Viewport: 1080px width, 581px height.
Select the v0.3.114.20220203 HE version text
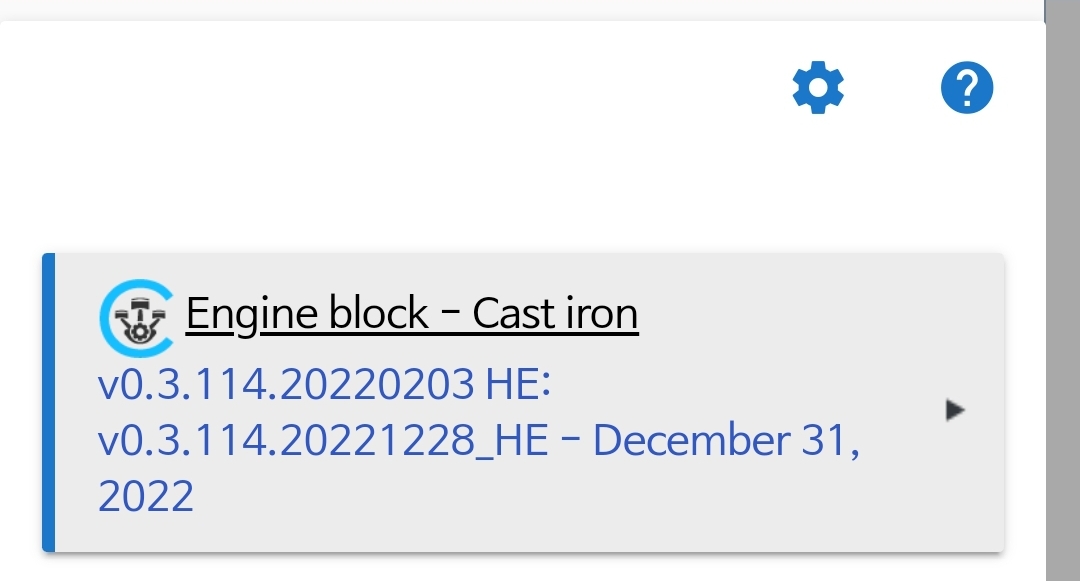click(x=324, y=383)
